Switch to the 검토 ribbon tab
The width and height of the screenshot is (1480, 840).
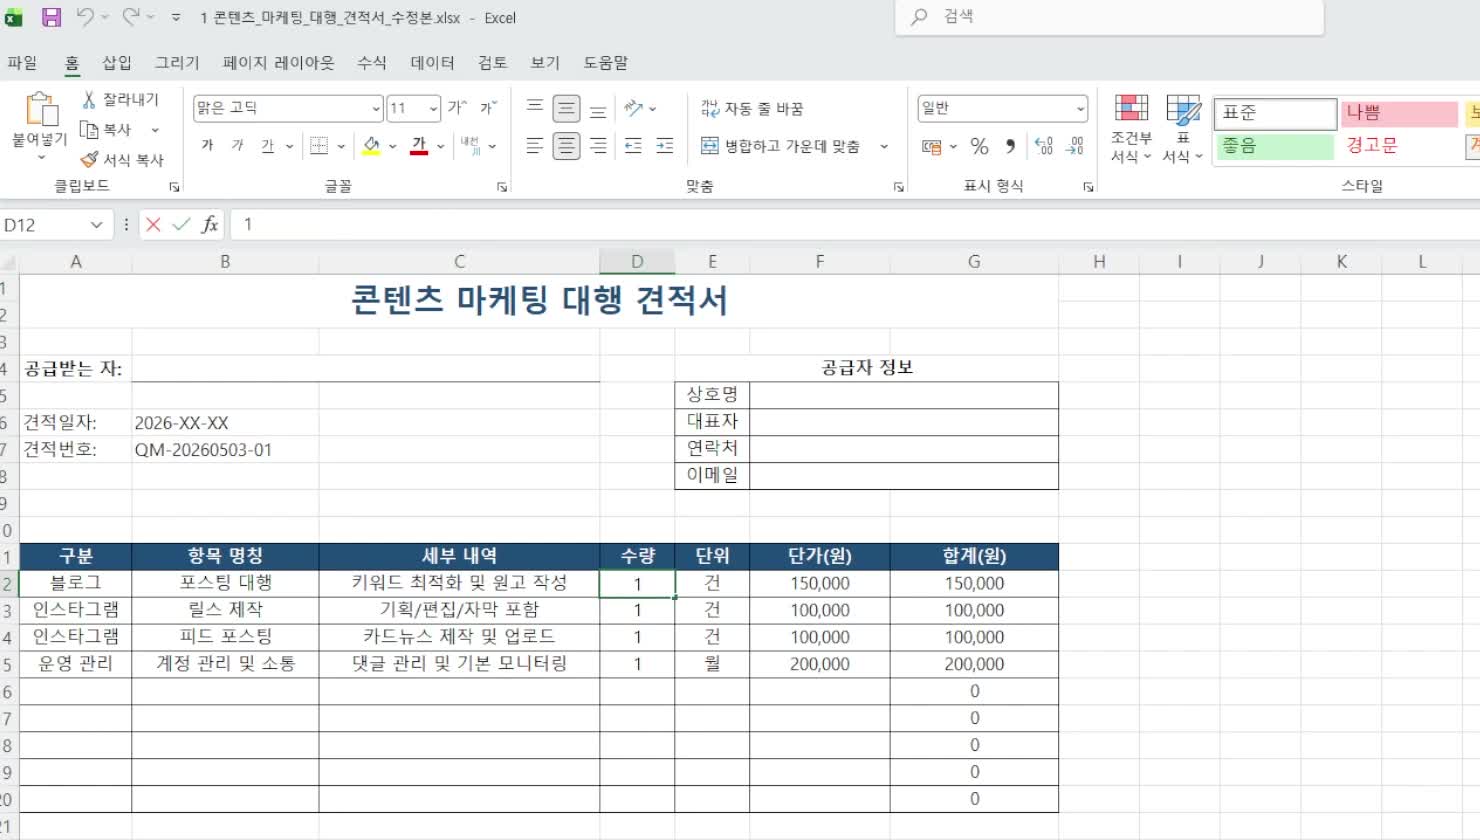click(492, 62)
